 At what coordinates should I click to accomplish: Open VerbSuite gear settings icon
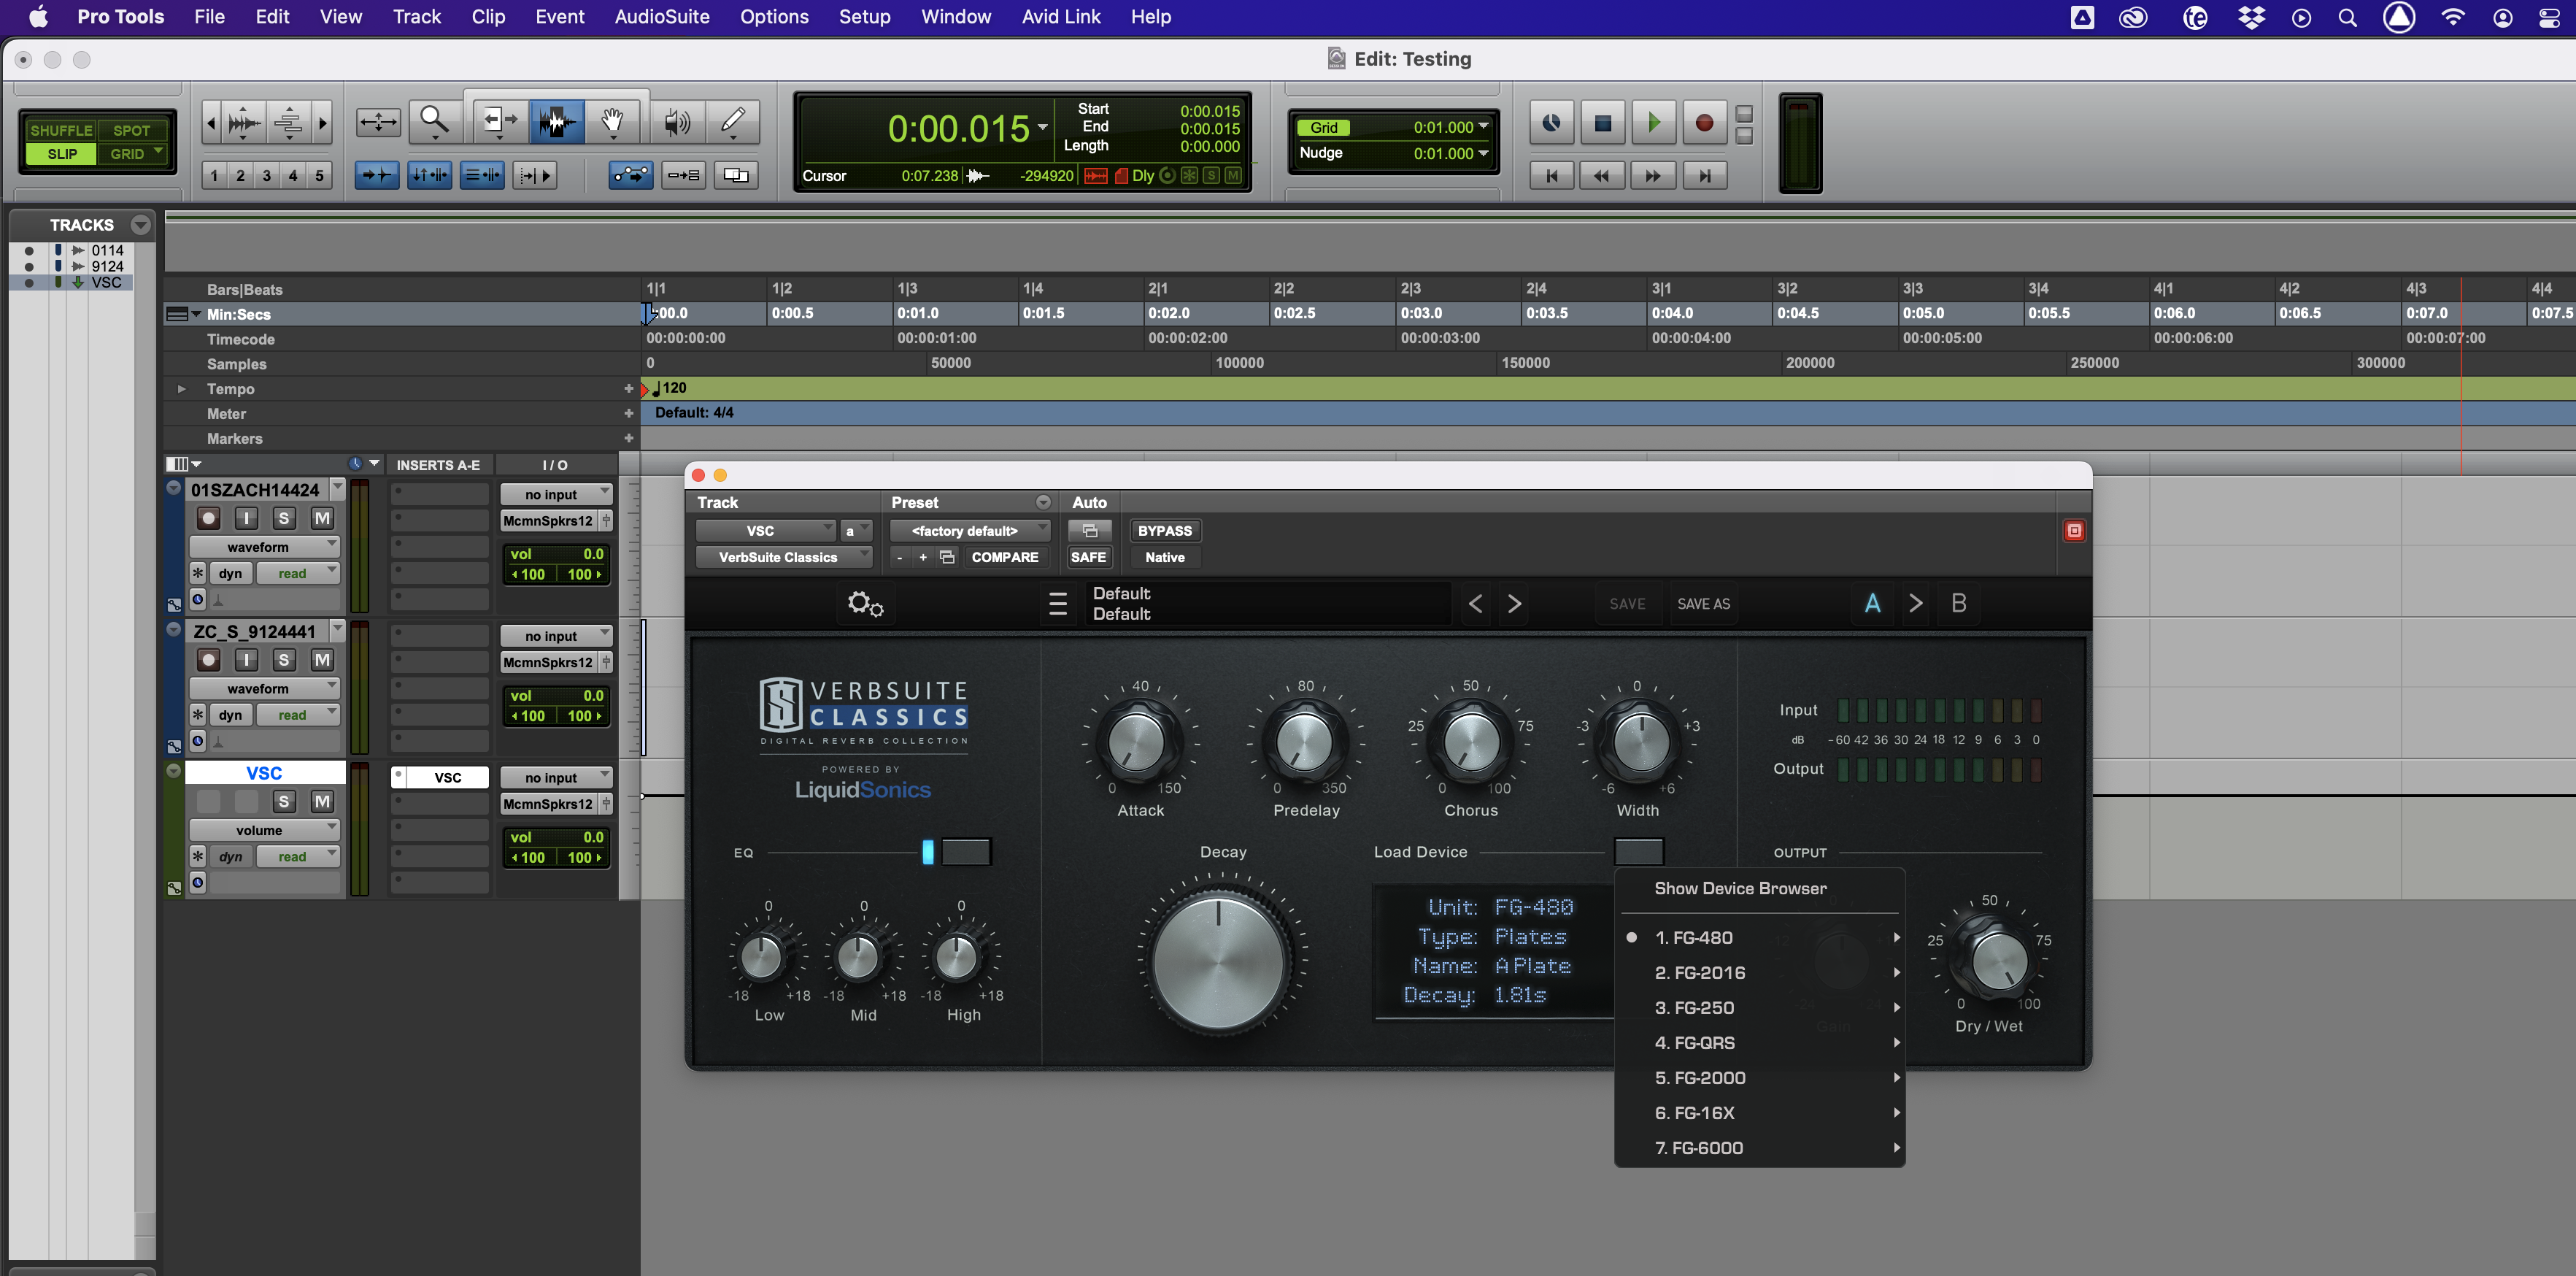click(x=865, y=604)
